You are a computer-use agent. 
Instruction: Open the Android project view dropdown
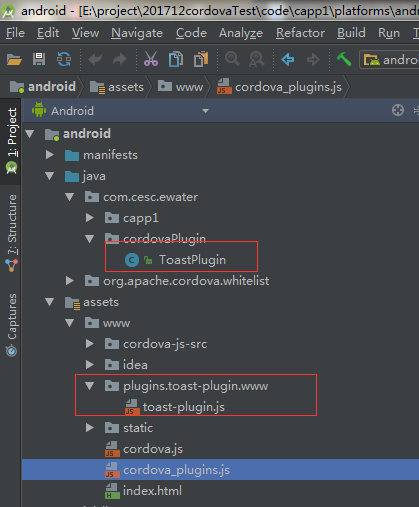click(x=205, y=111)
